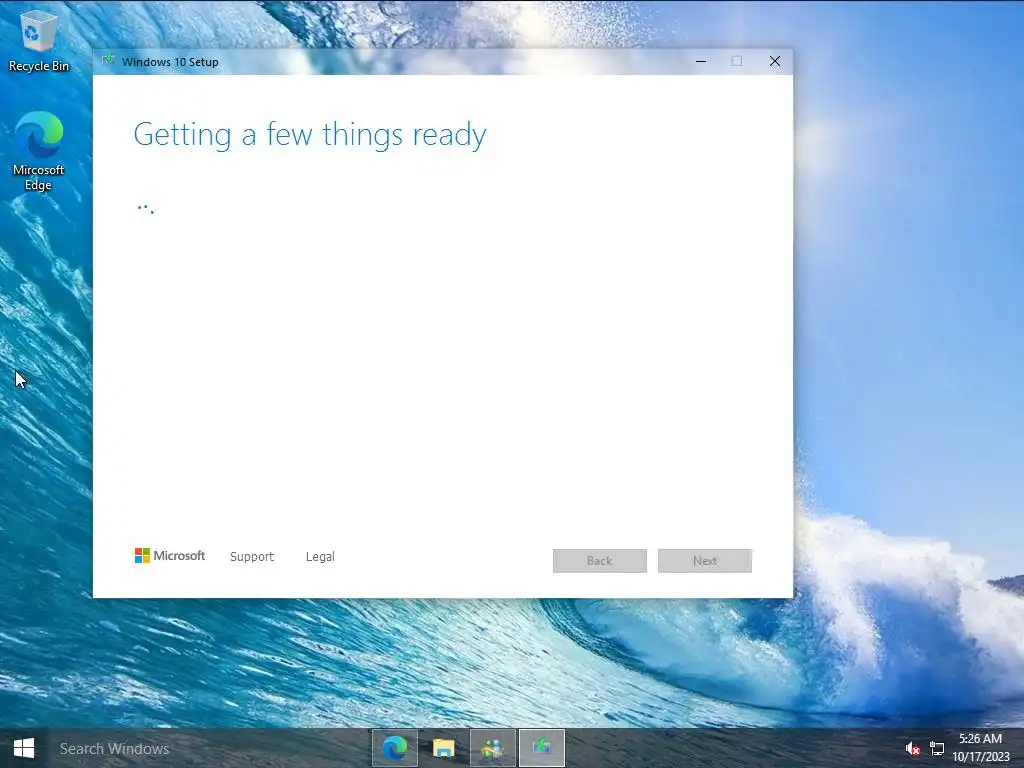Open Edge from the taskbar
Image resolution: width=1024 pixels, height=768 pixels.
[x=394, y=748]
